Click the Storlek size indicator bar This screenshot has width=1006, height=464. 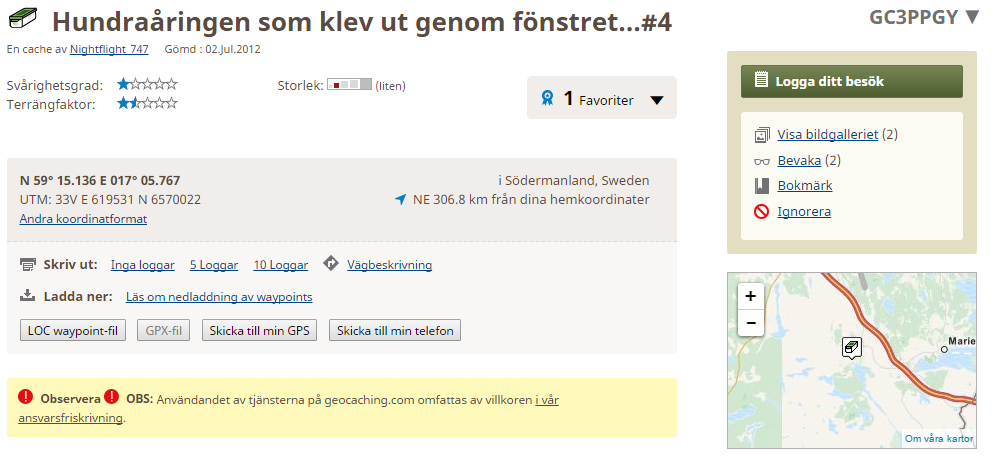pos(349,85)
